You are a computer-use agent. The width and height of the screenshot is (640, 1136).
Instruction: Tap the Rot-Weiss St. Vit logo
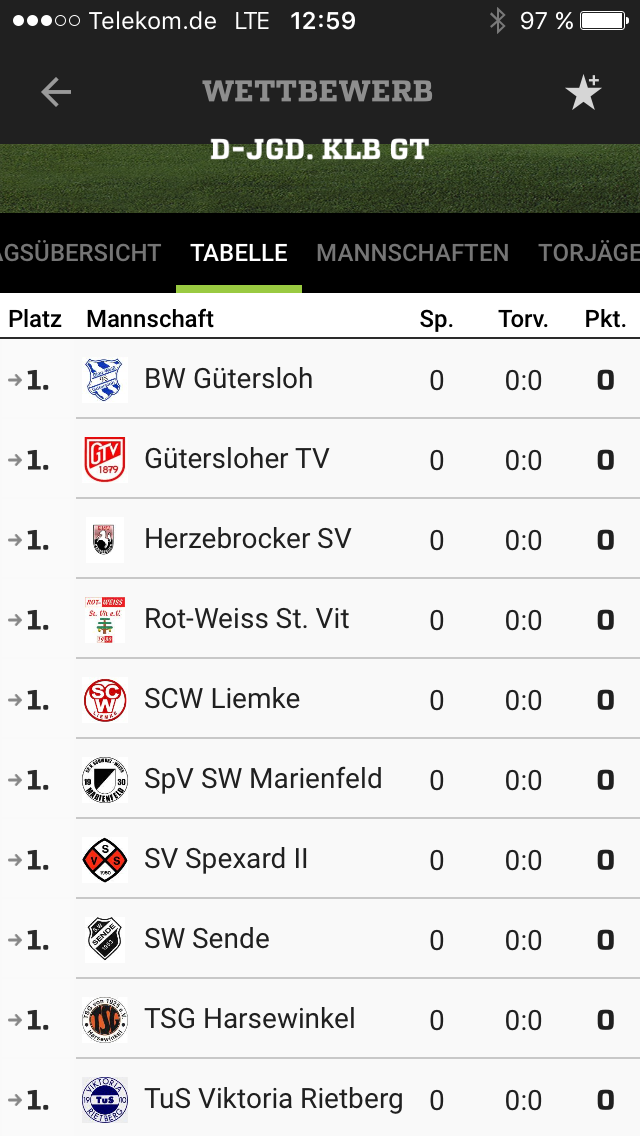coord(104,620)
